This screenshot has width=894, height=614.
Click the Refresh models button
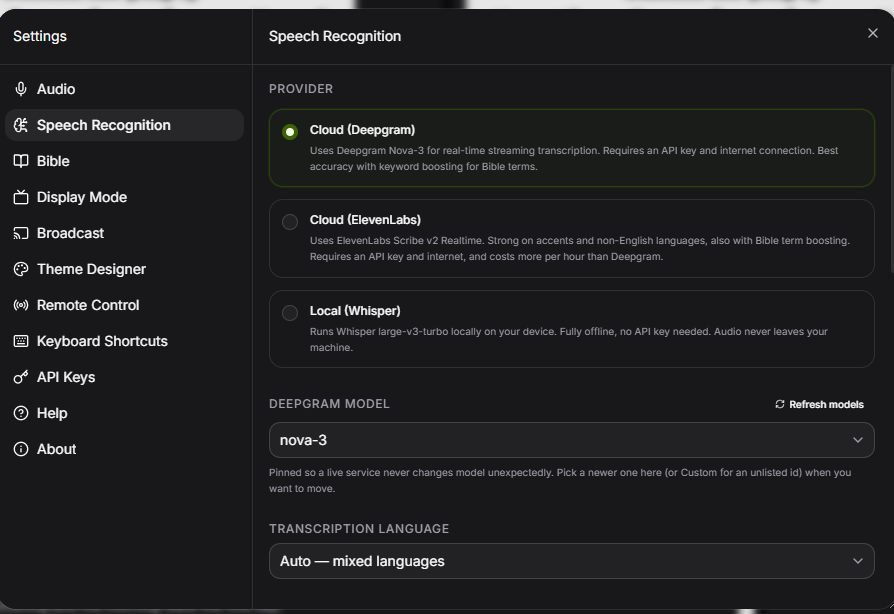tap(819, 404)
